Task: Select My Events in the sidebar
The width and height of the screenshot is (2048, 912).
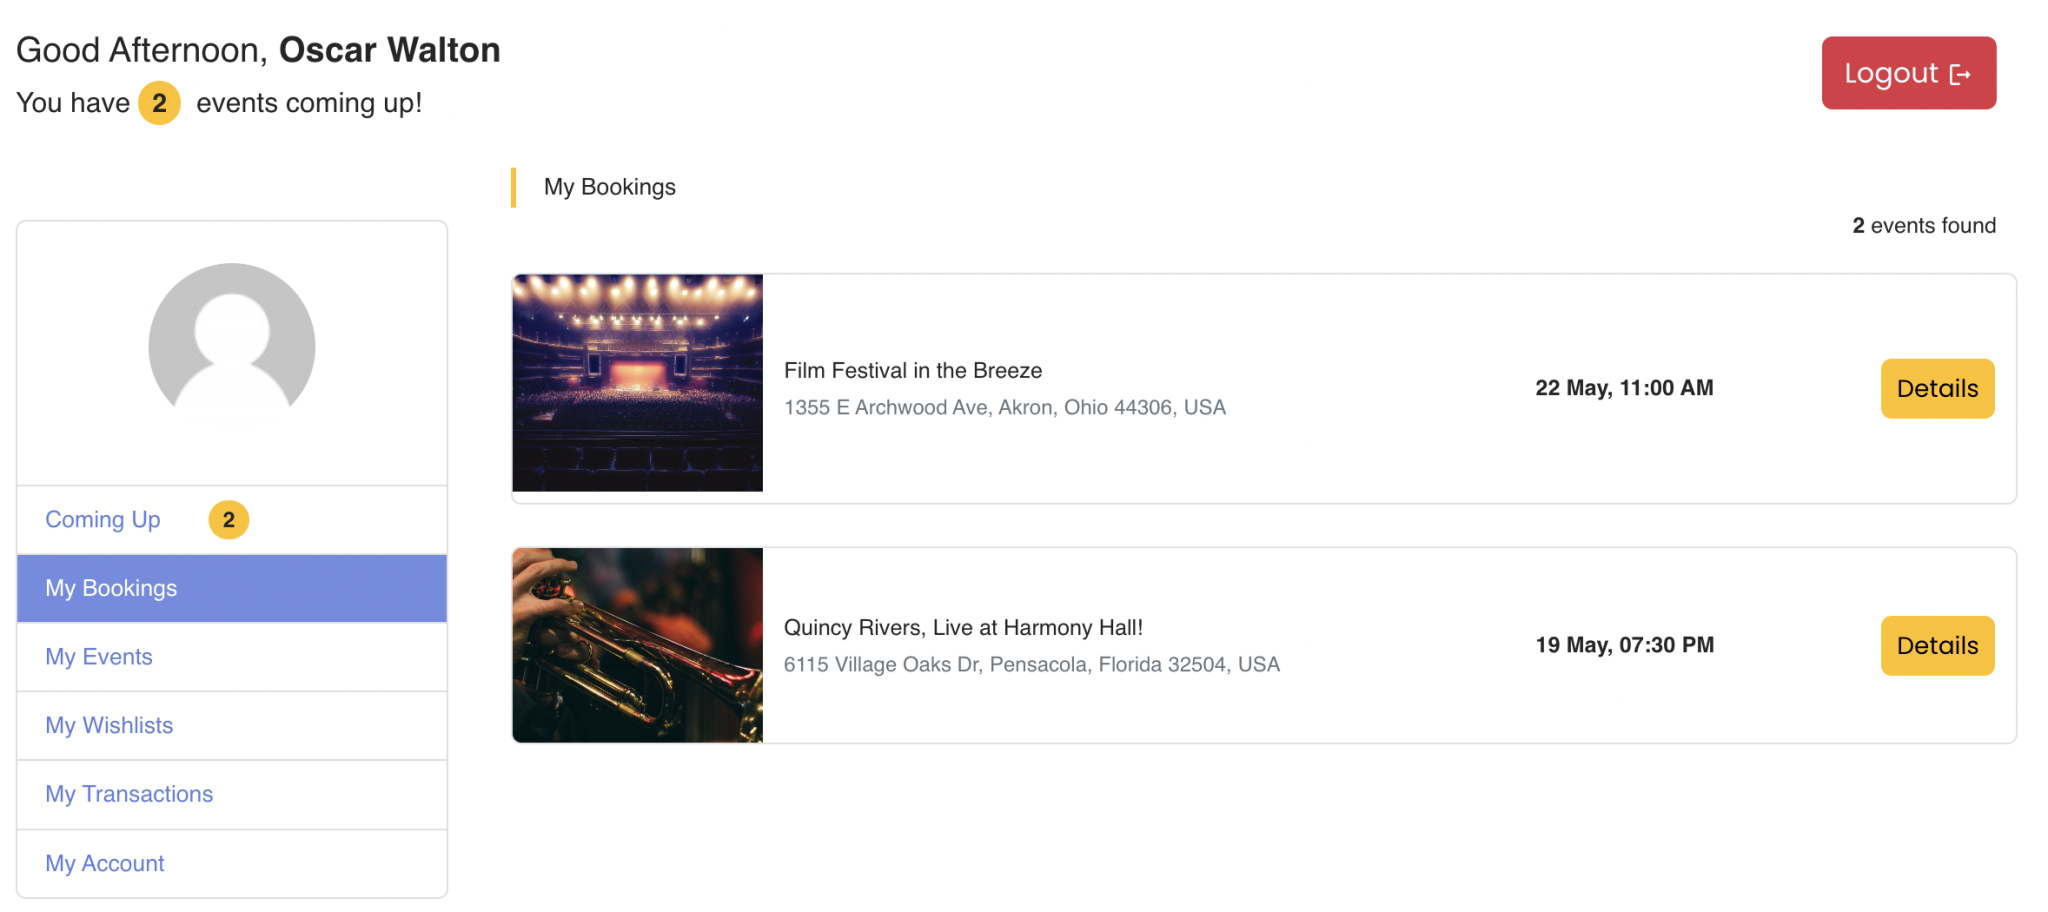Action: coord(98,657)
